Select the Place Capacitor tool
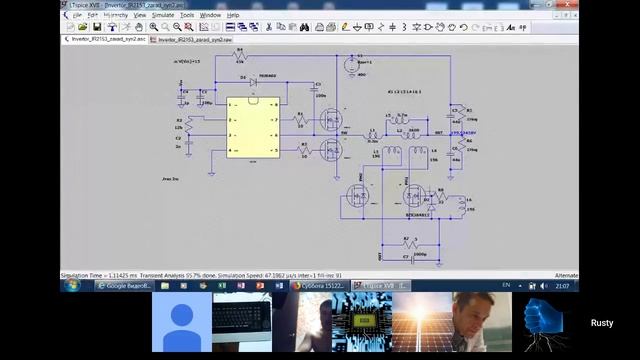 392,27
